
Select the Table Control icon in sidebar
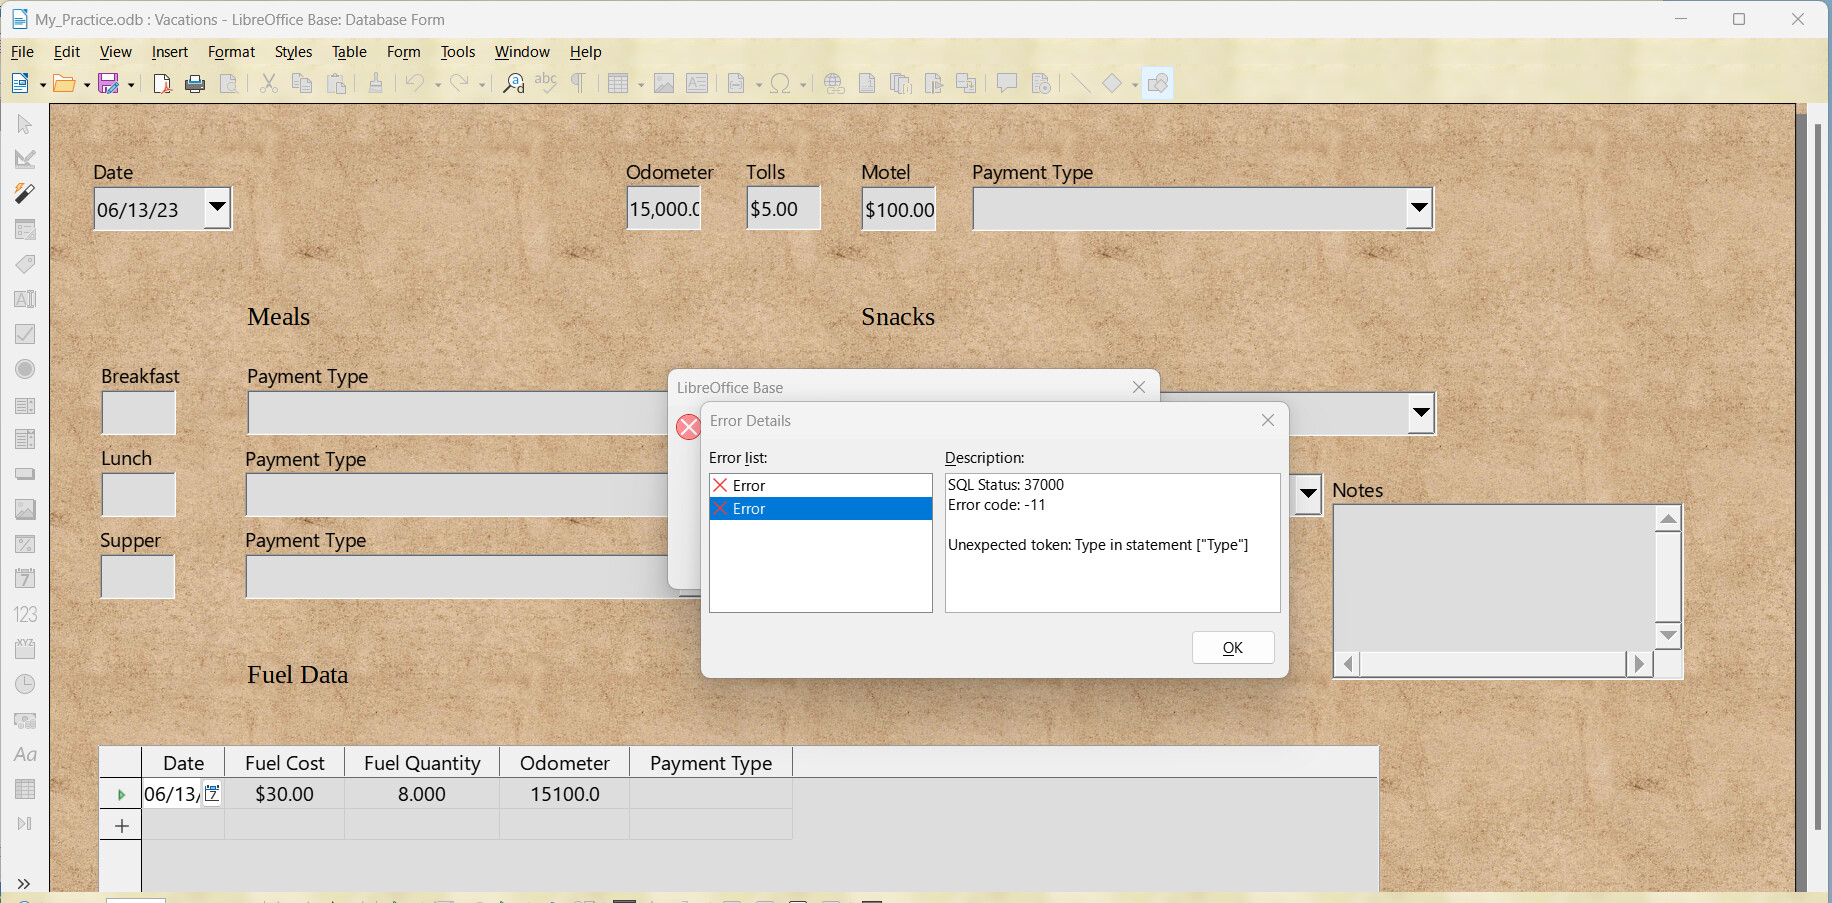(25, 789)
